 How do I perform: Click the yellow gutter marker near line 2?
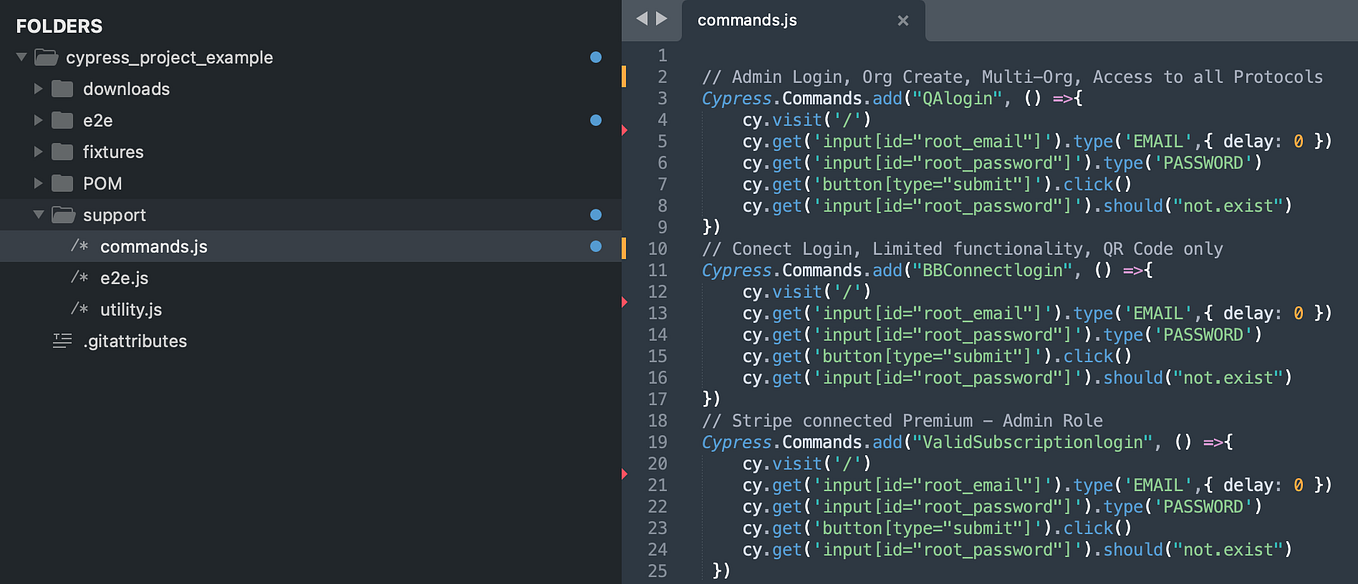[625, 75]
